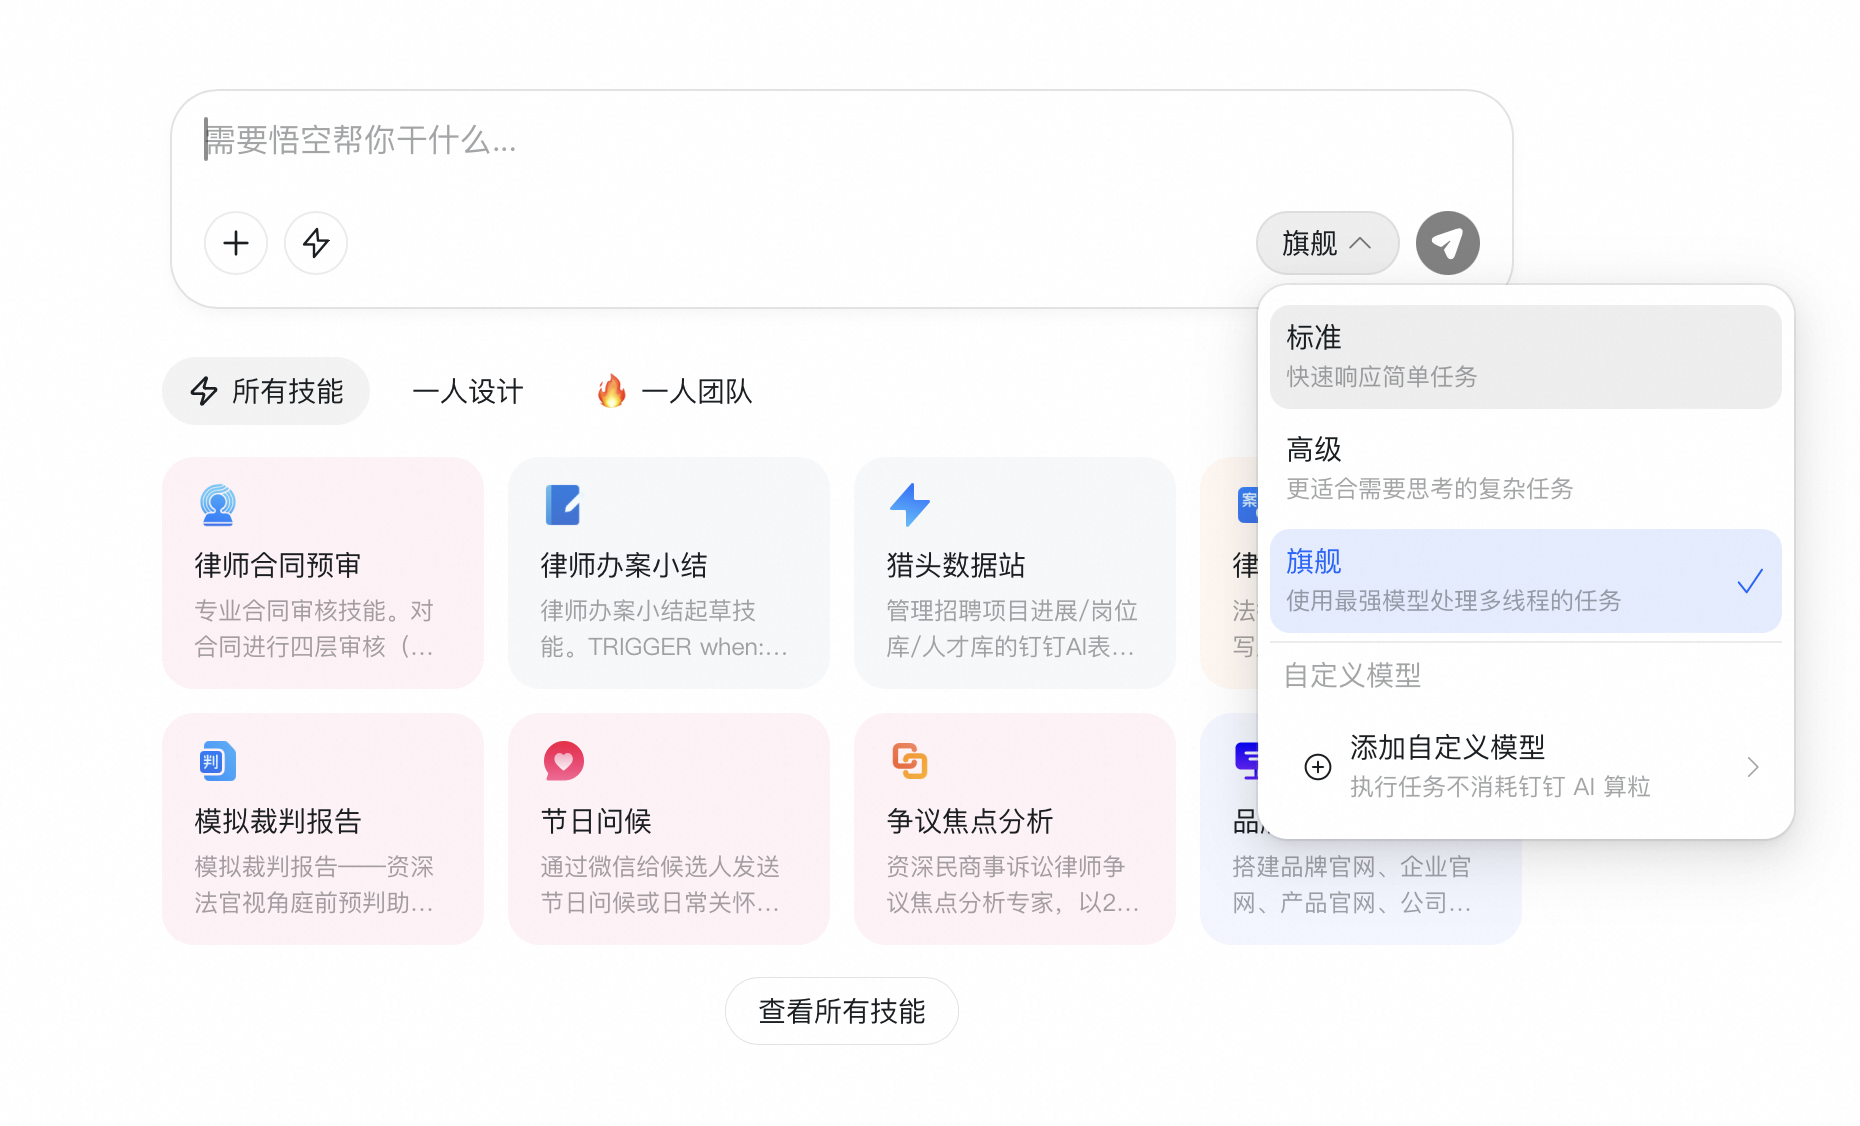Click the 节日问候 heart bubble icon
This screenshot has height=1126, width=1860.
(563, 761)
